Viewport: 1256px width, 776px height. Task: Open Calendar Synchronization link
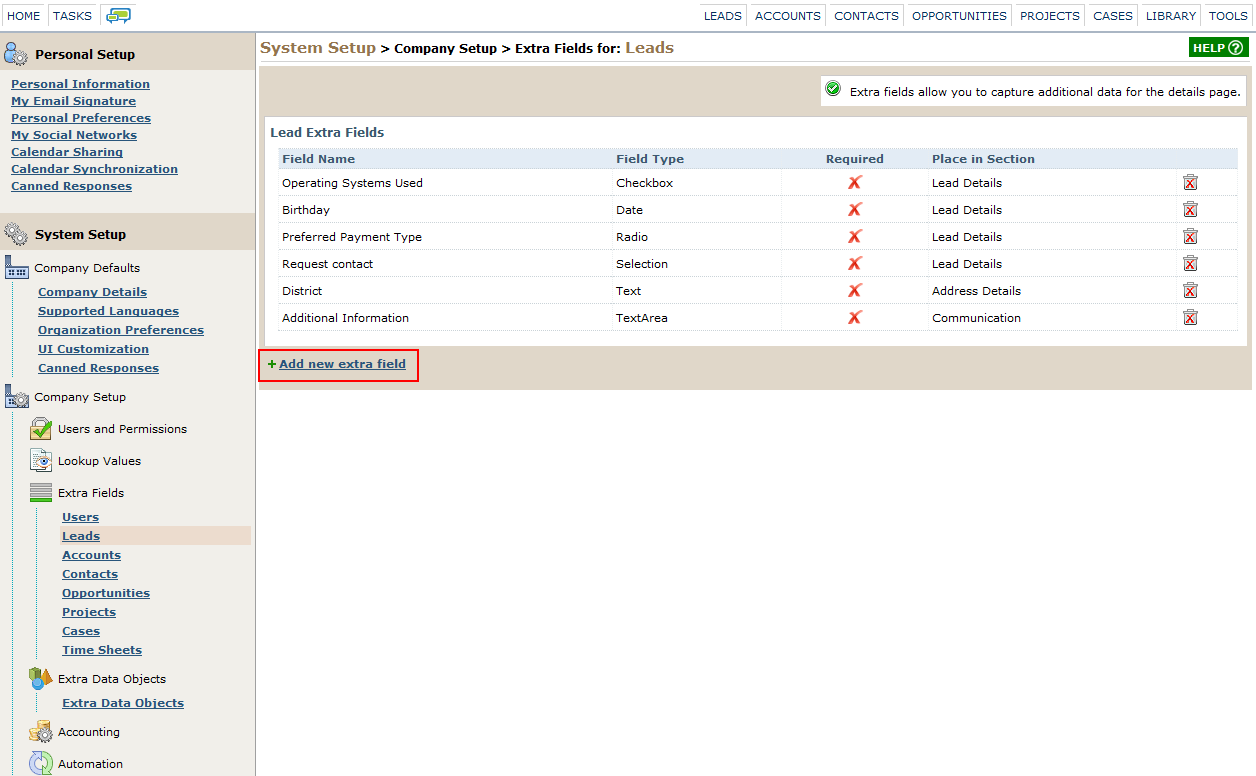[x=94, y=169]
